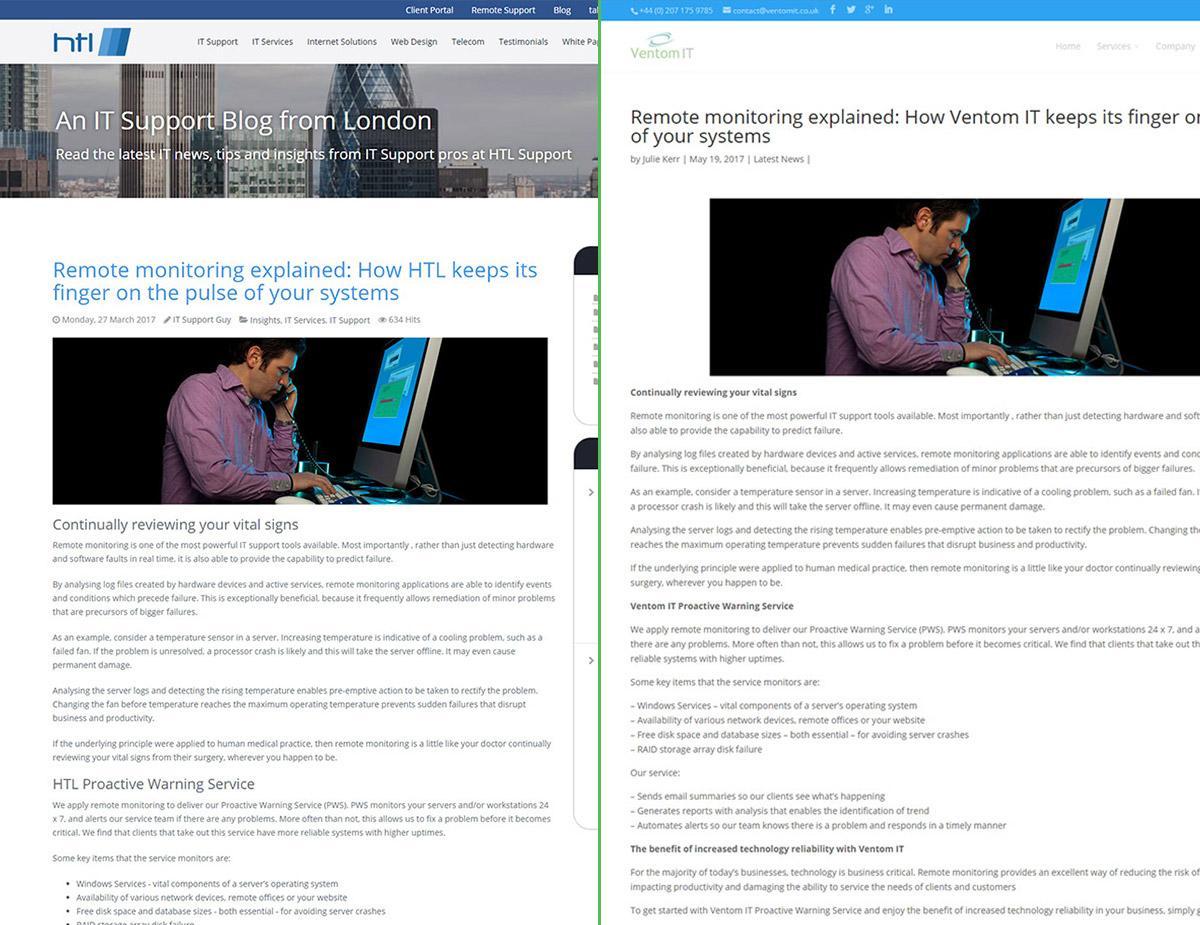Click the HTL logo
Screen dimensions: 1200x925
[x=91, y=42]
